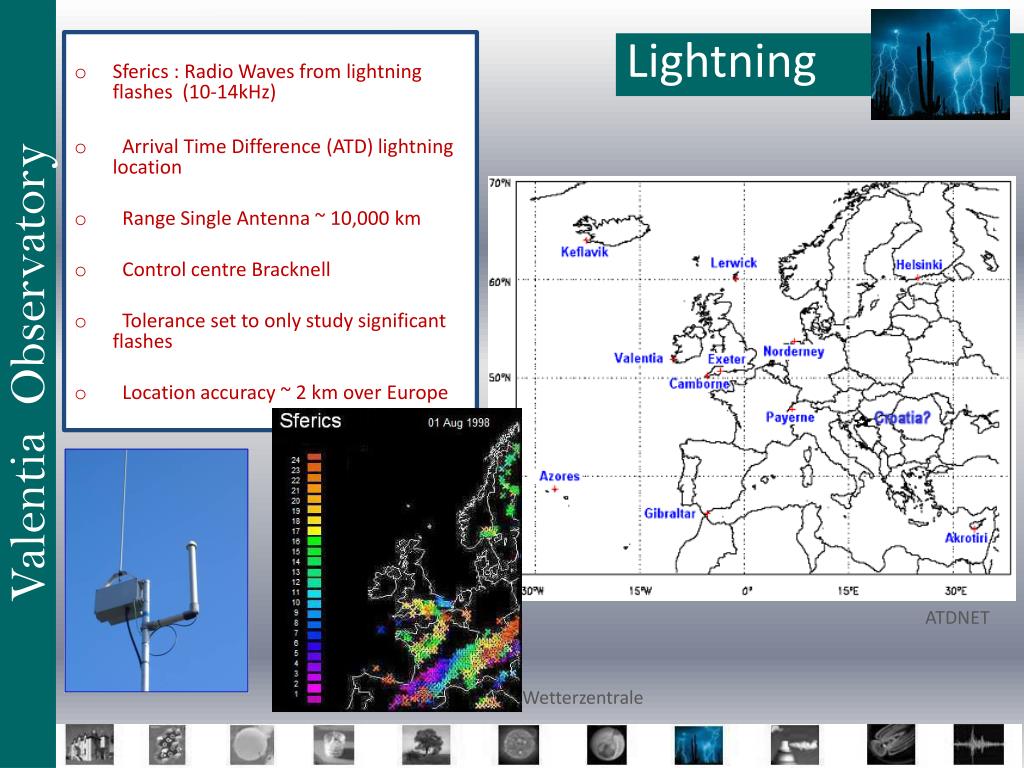
Task: Click the 70°N latitude label
Action: pos(500,184)
